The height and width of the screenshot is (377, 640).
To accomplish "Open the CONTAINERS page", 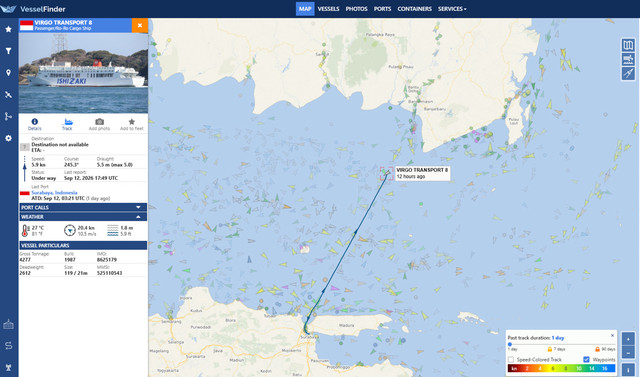I will [415, 9].
